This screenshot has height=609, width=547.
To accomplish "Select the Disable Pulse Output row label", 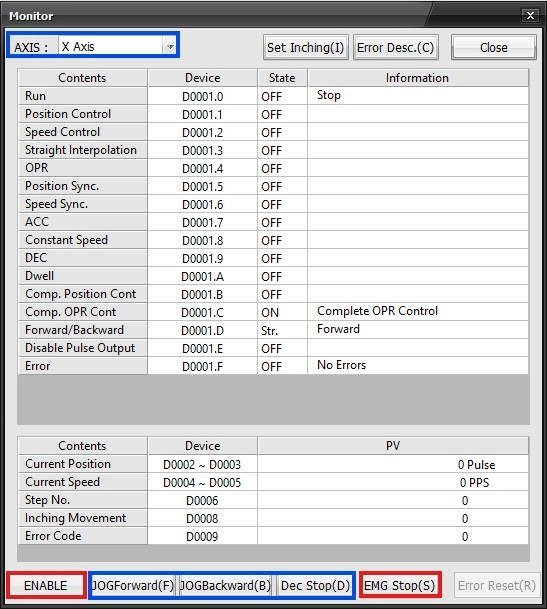I will [82, 348].
